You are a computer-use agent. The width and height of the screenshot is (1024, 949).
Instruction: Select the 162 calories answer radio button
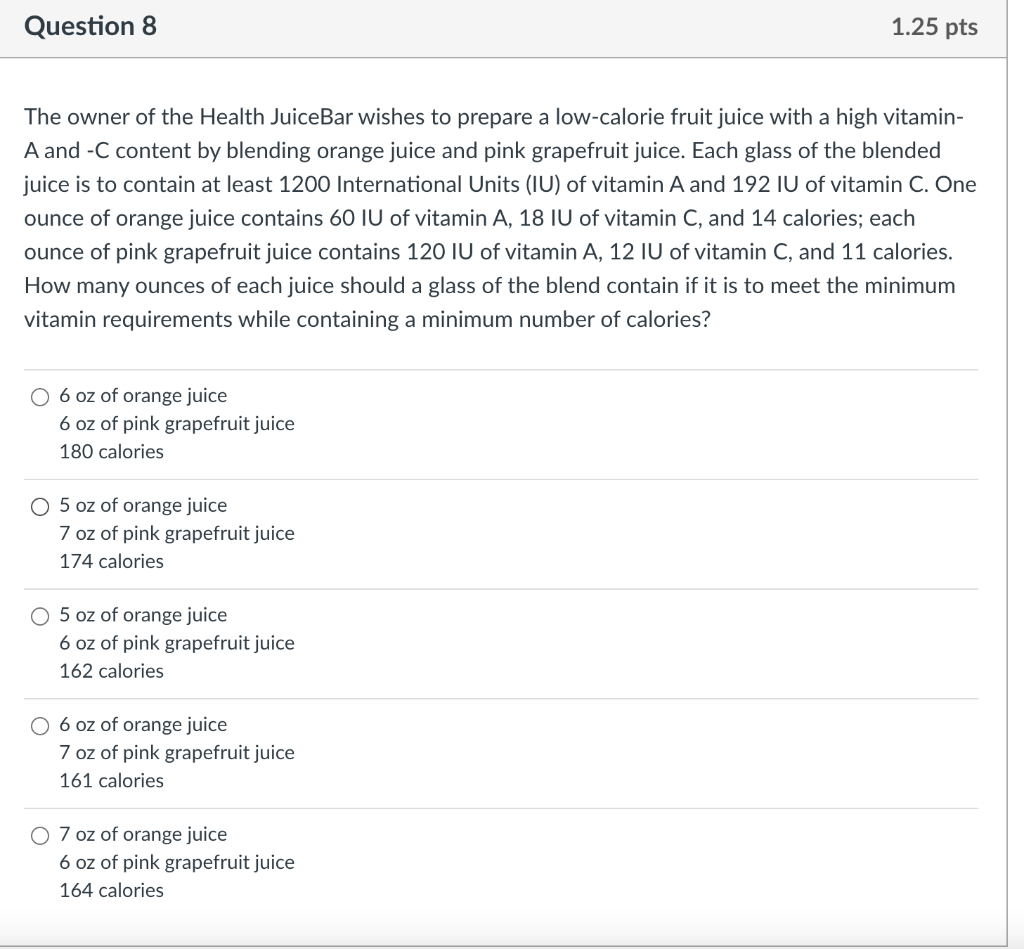(x=40, y=616)
